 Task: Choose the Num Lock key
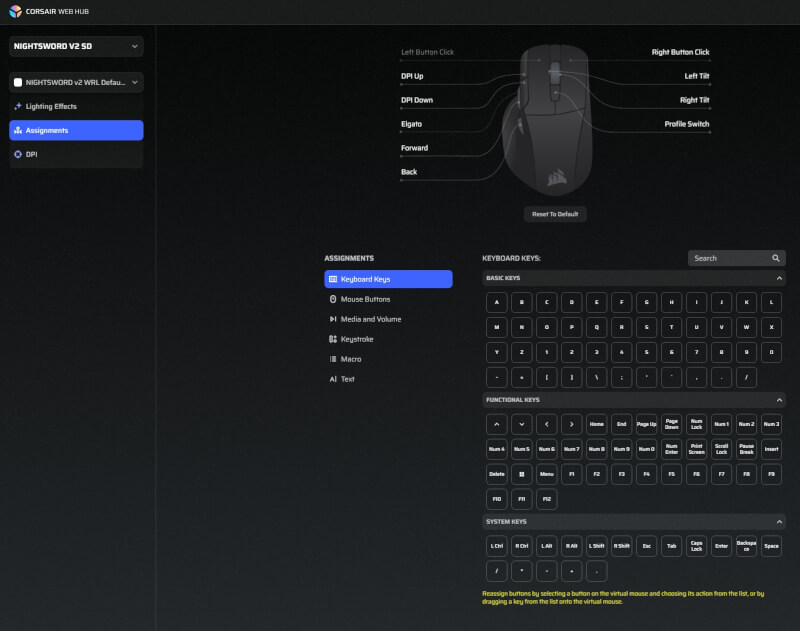(x=696, y=424)
